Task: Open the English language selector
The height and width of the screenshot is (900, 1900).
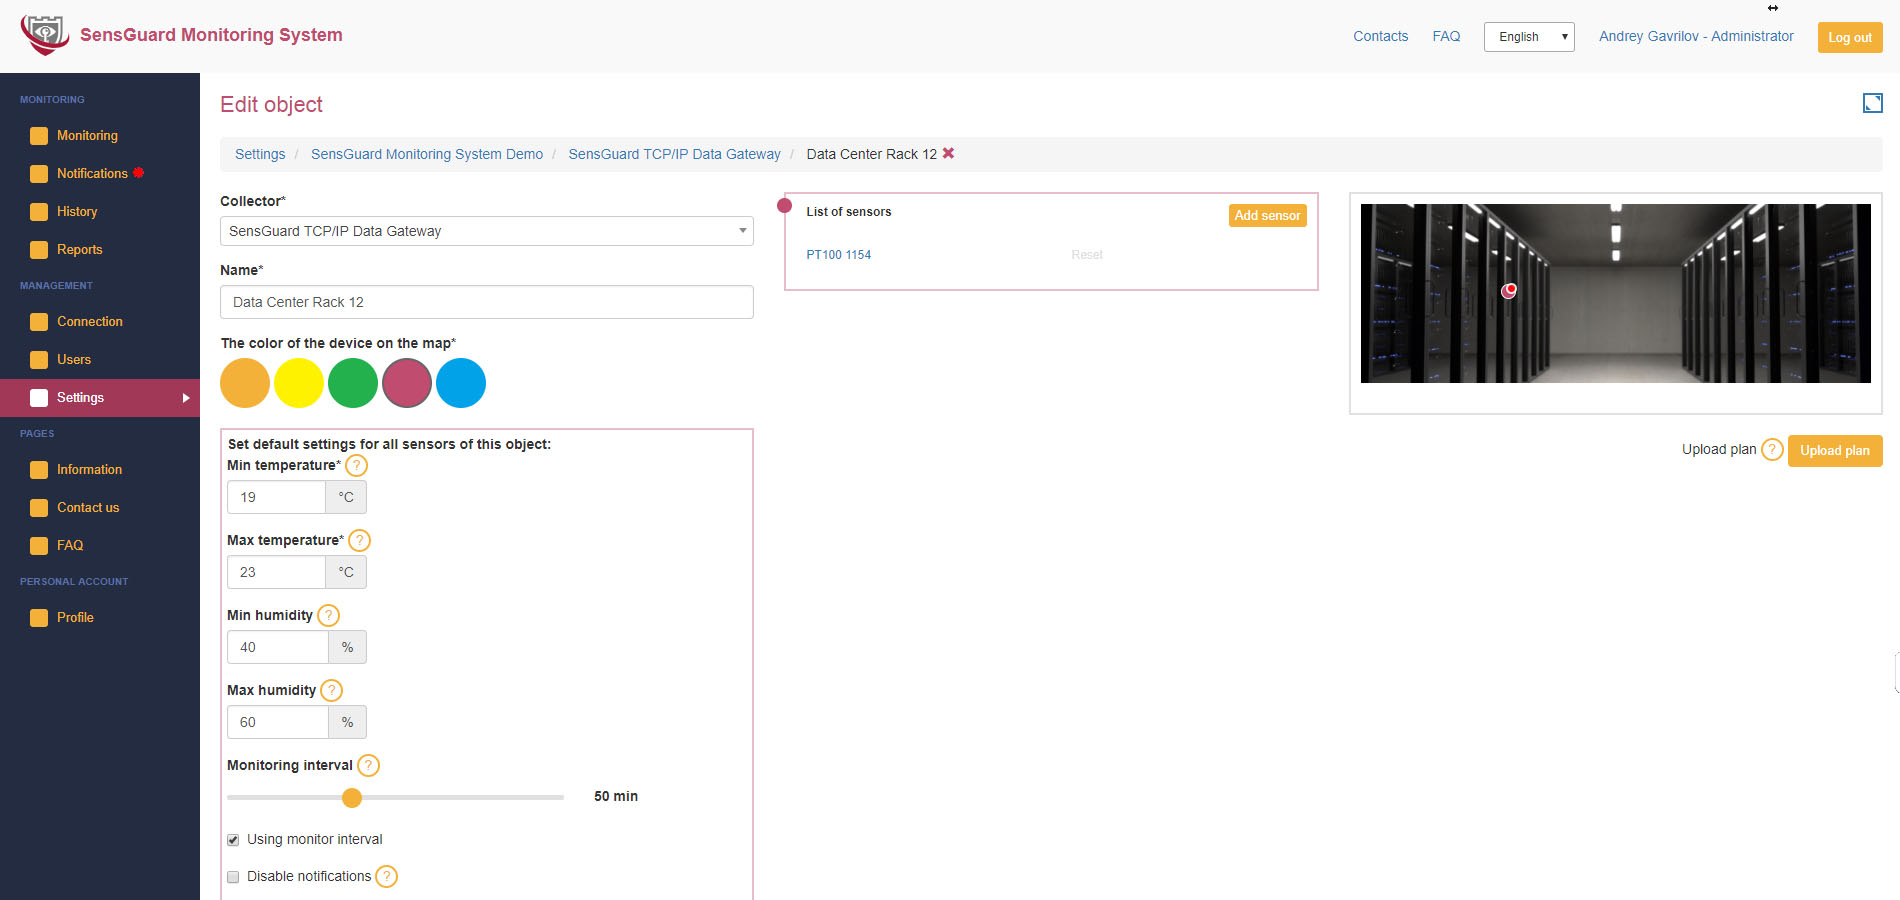Action: coord(1529,36)
